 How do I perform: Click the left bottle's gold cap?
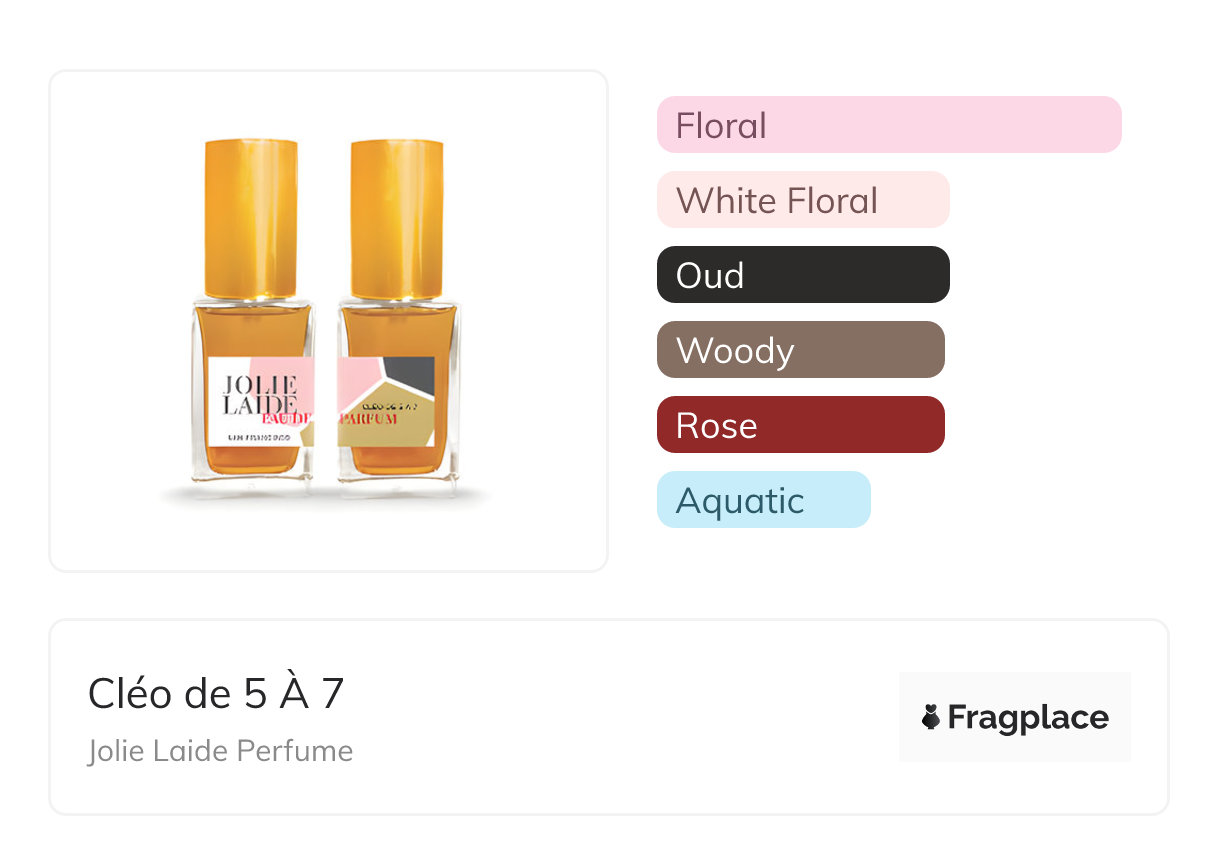[x=251, y=215]
